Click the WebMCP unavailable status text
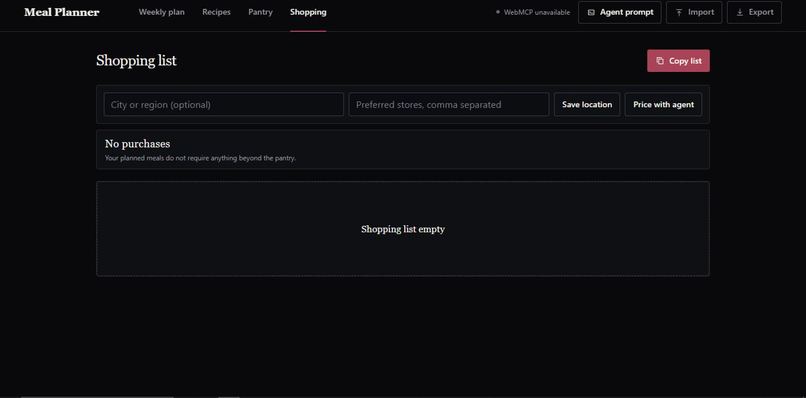The width and height of the screenshot is (806, 398). click(537, 12)
